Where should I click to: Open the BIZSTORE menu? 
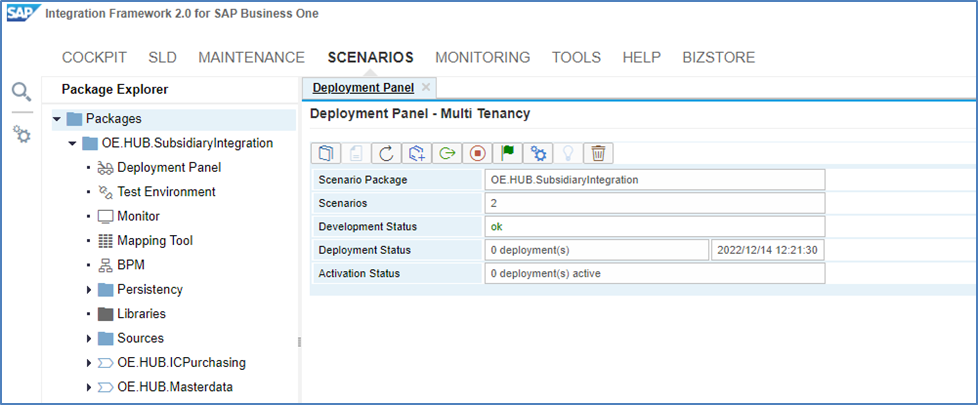pyautogui.click(x=718, y=57)
